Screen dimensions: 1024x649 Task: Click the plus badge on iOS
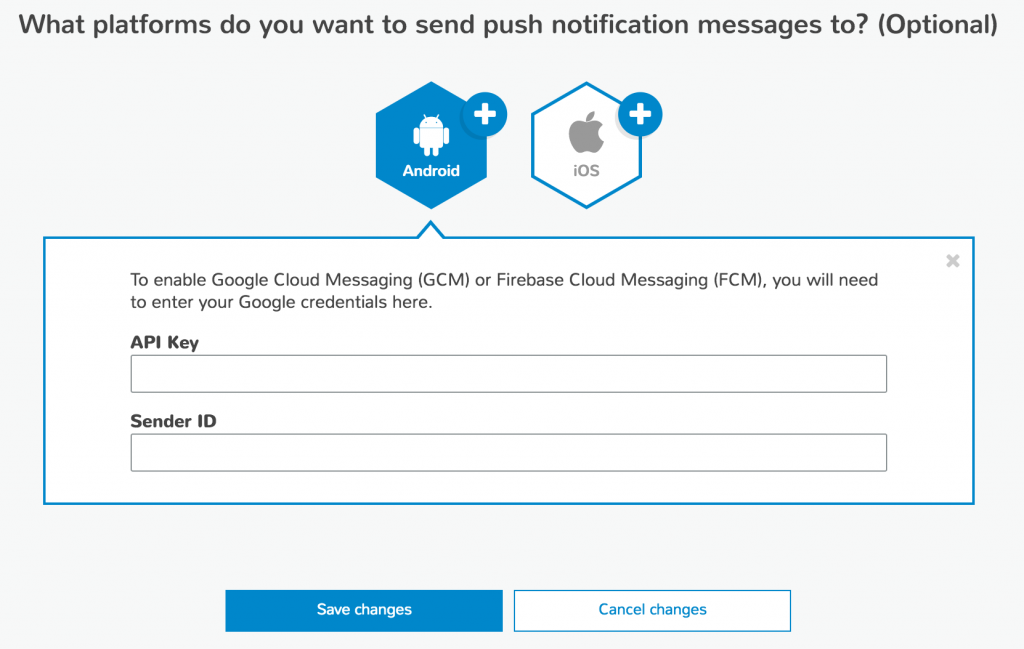640,114
